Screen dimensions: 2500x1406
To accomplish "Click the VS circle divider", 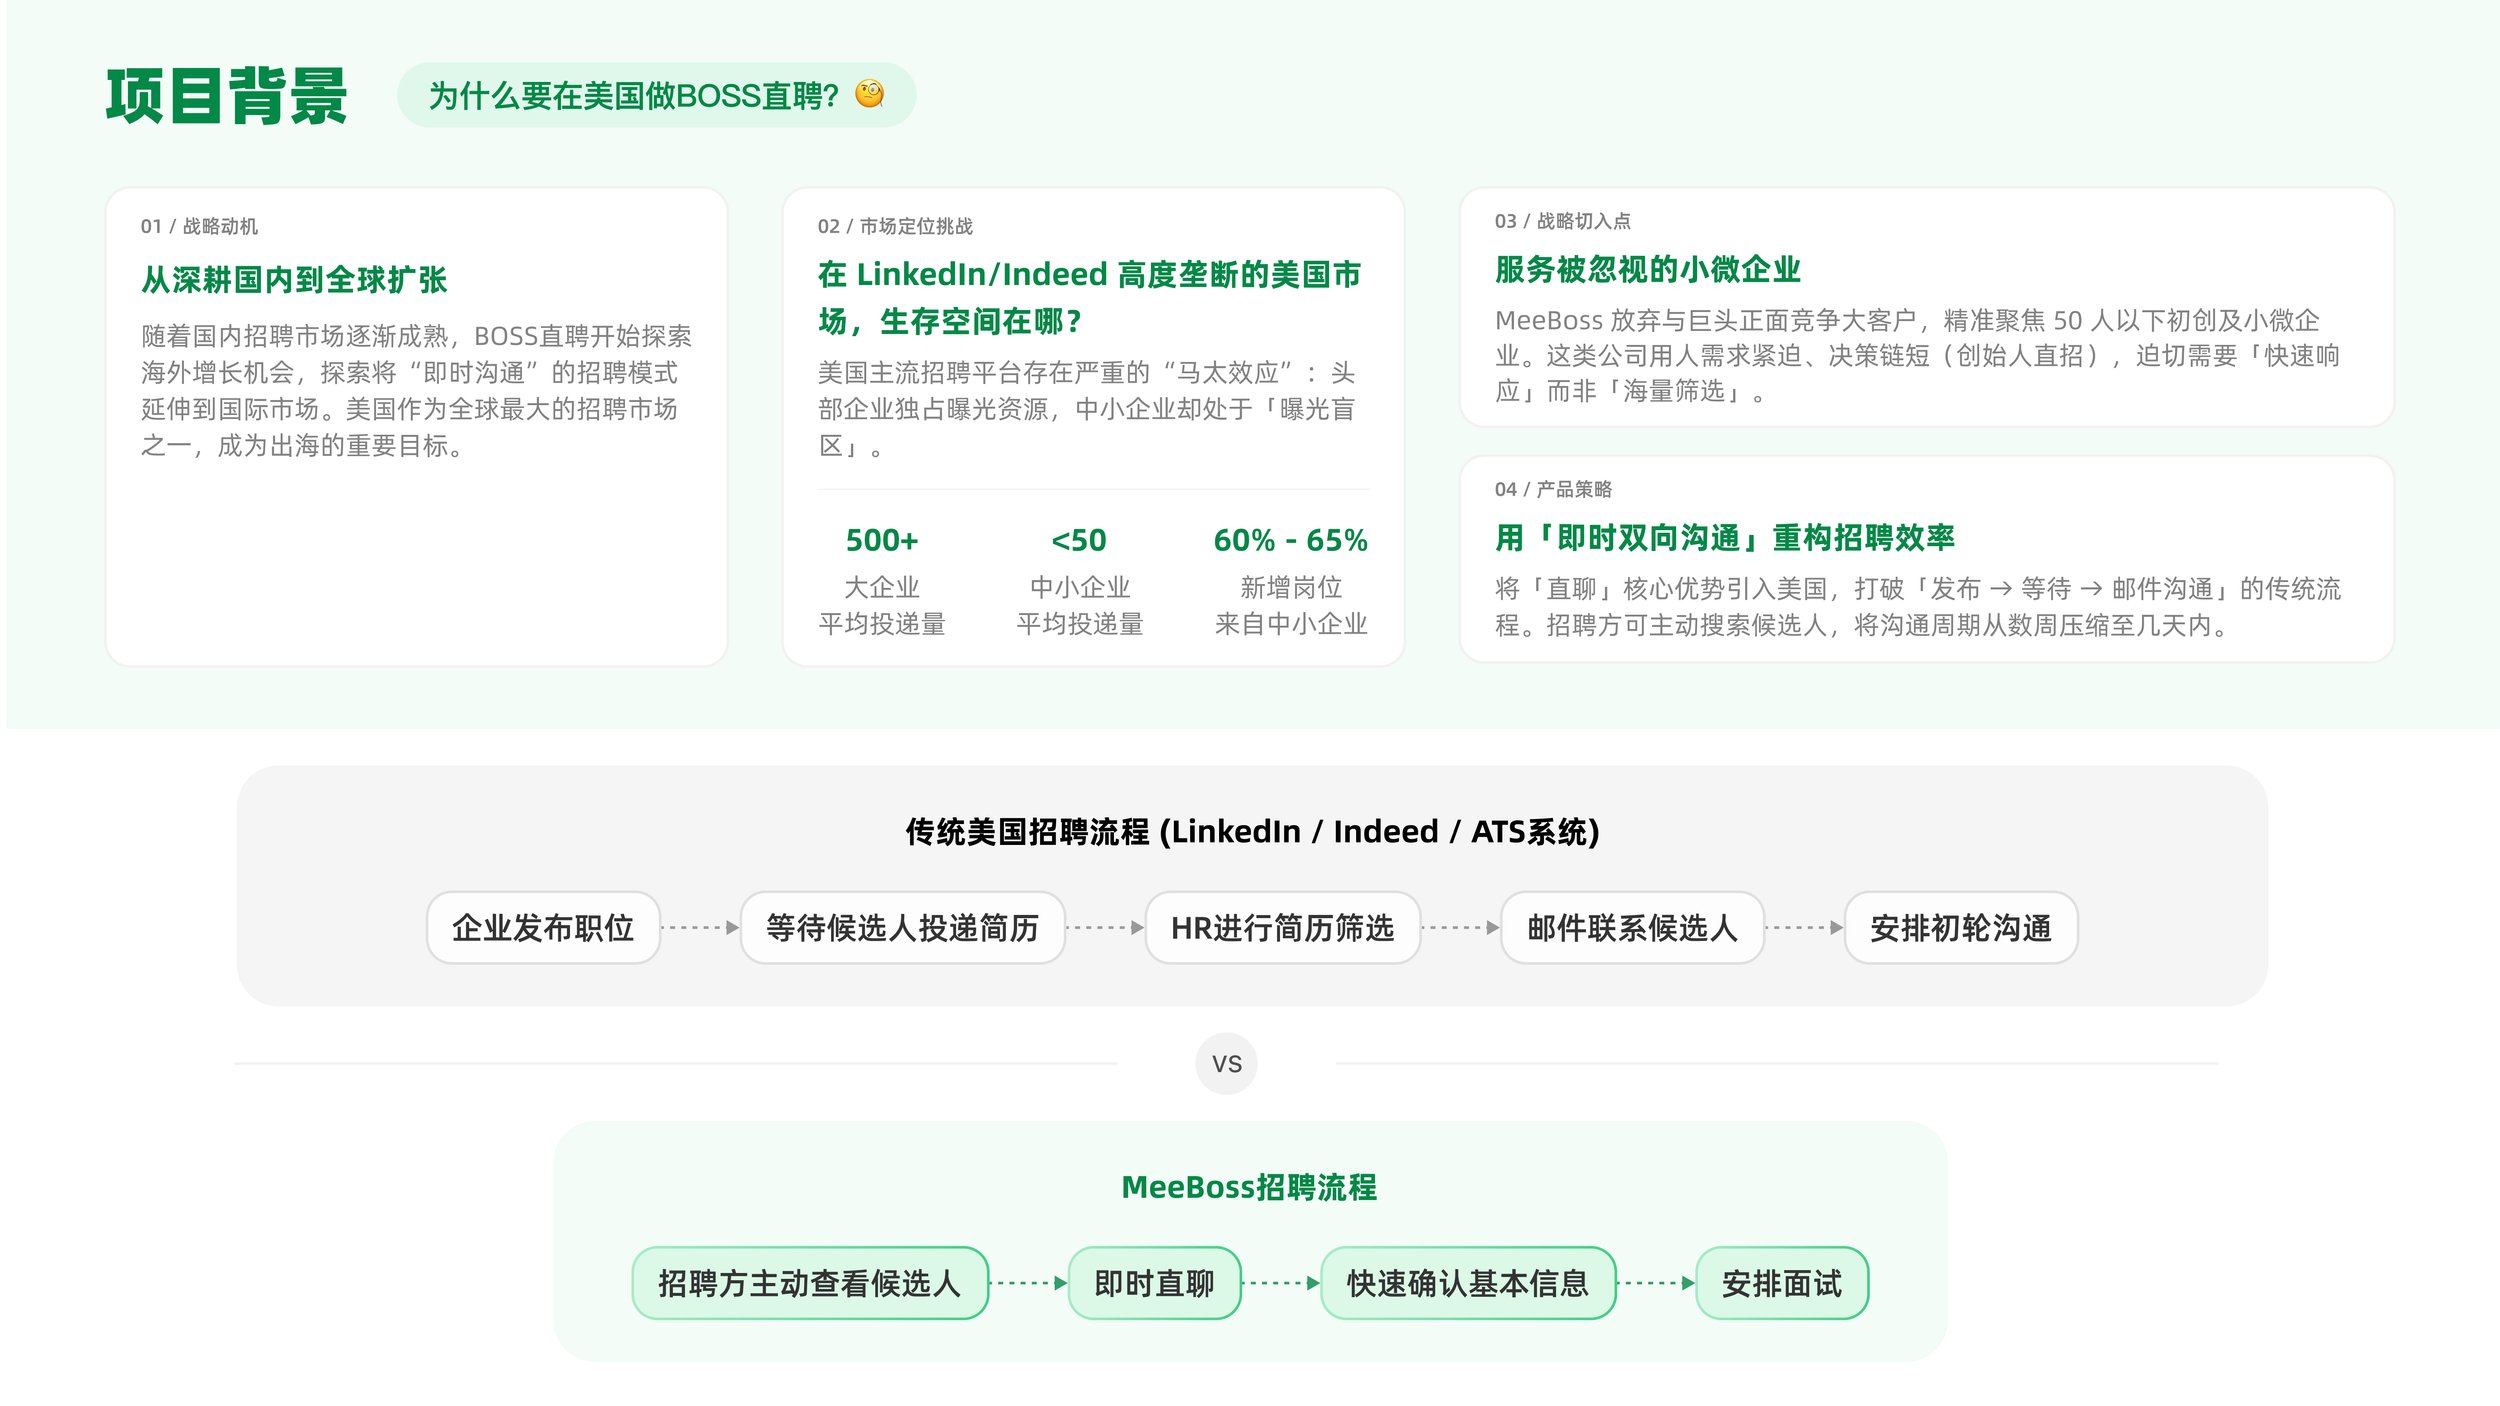I will tap(1226, 1063).
